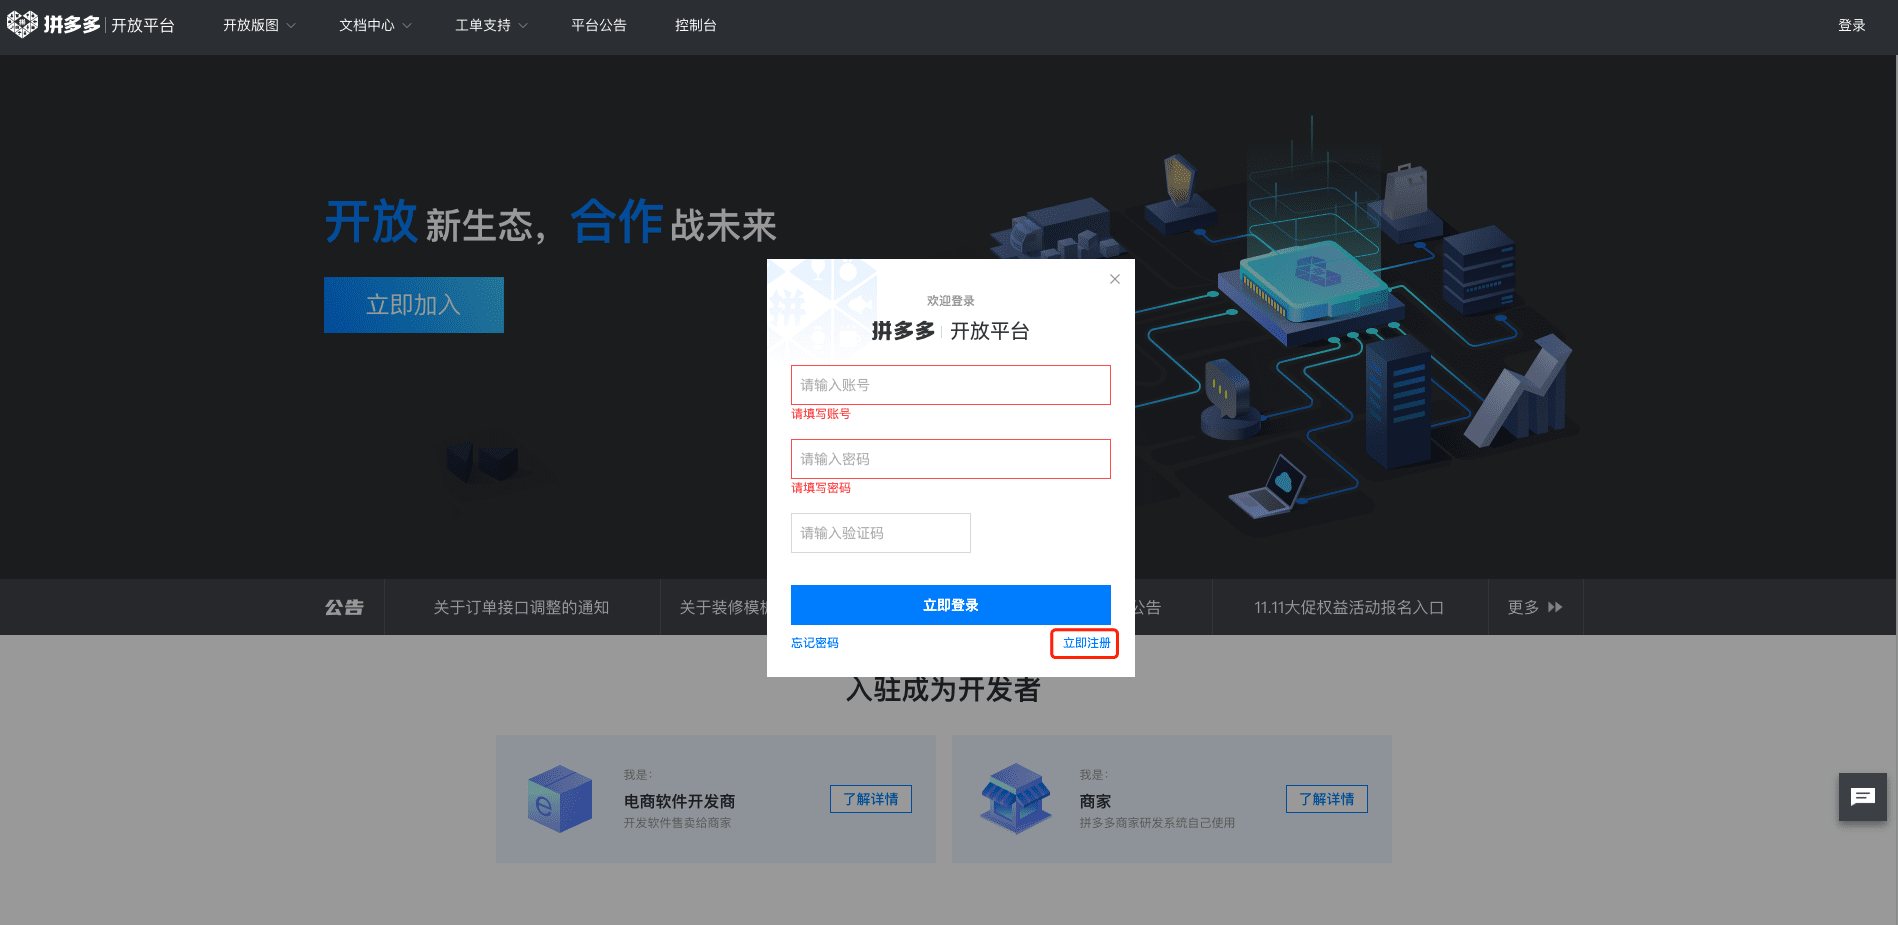Viewport: 1898px width, 925px height.
Task: Close the login dialog with X icon
Action: pyautogui.click(x=1114, y=279)
